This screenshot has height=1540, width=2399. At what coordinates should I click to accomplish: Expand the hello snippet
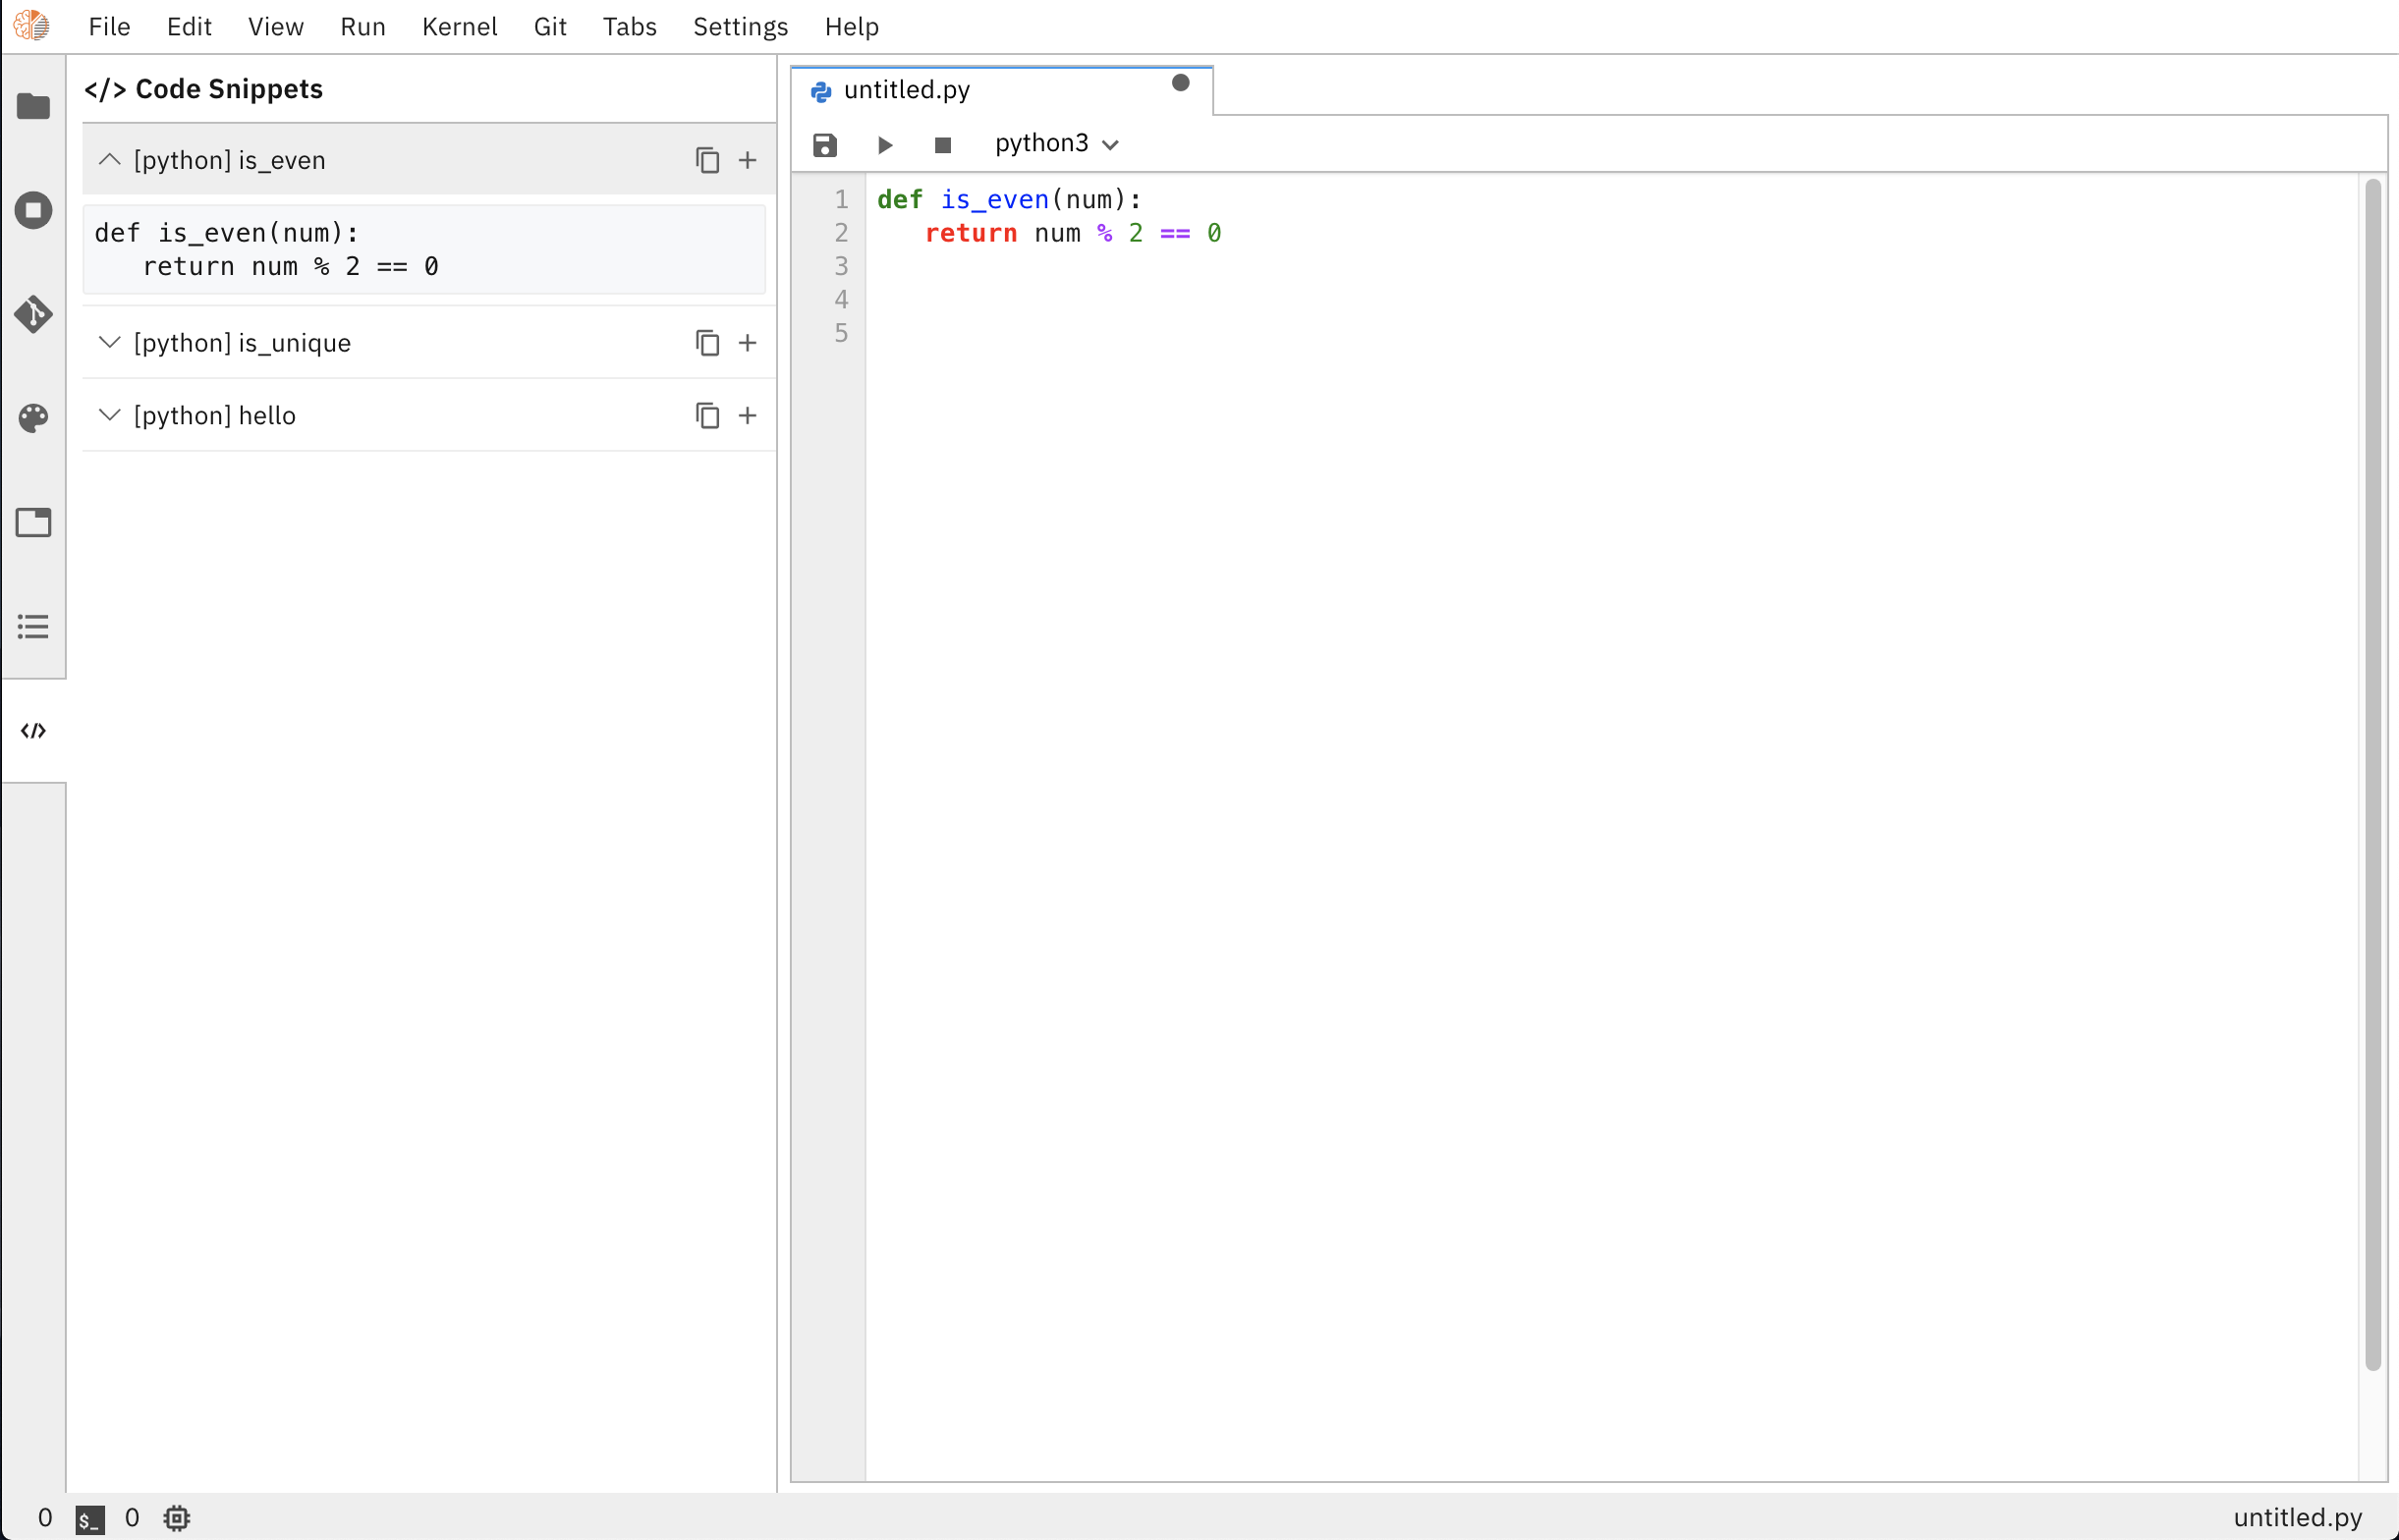(x=110, y=415)
